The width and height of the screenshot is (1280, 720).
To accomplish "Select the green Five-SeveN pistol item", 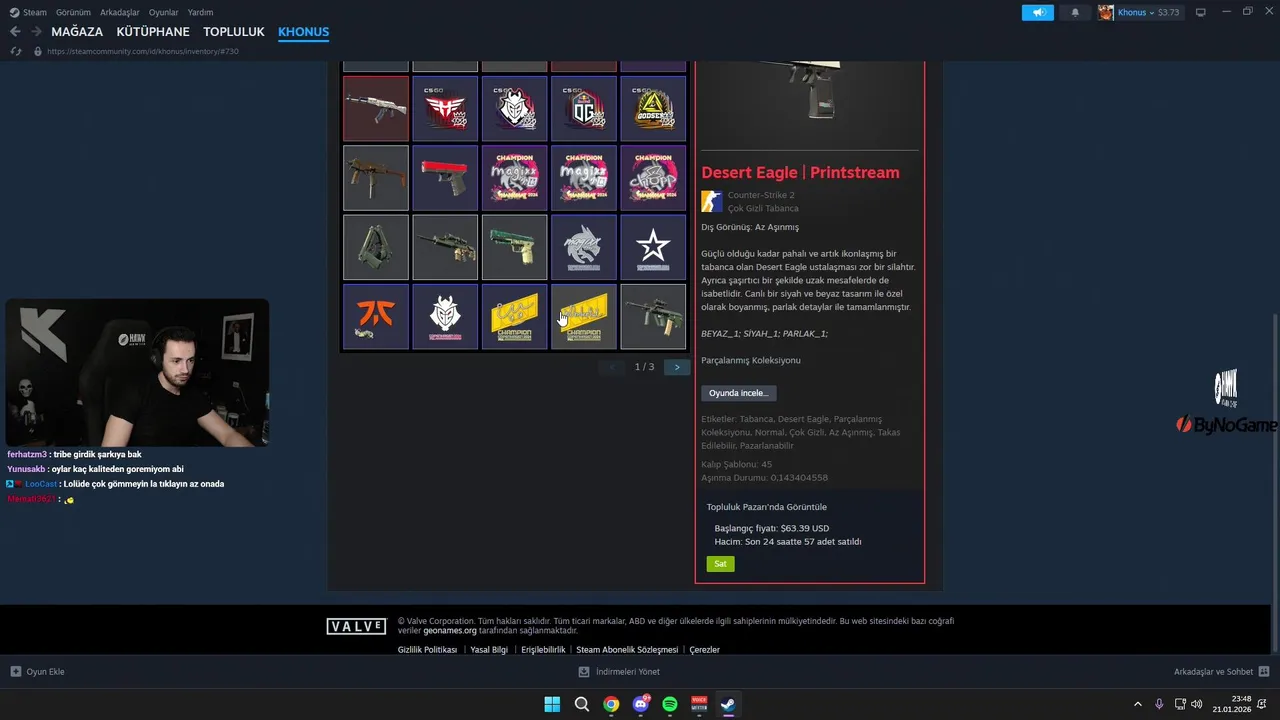I will [515, 247].
